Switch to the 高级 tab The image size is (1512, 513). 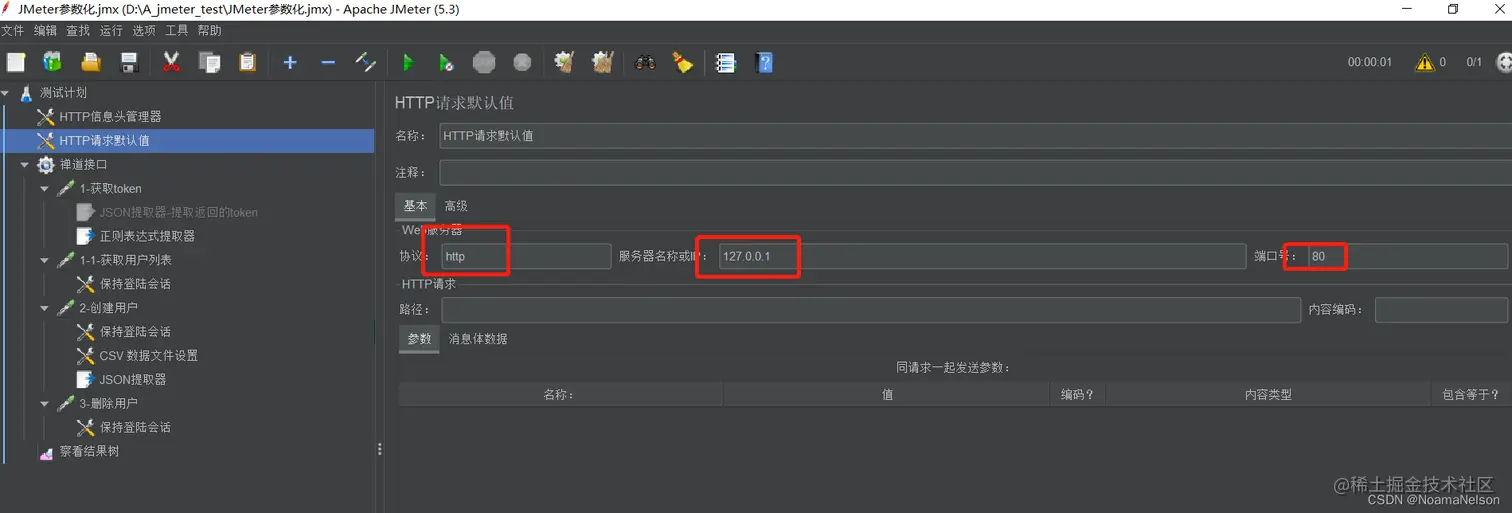(456, 206)
